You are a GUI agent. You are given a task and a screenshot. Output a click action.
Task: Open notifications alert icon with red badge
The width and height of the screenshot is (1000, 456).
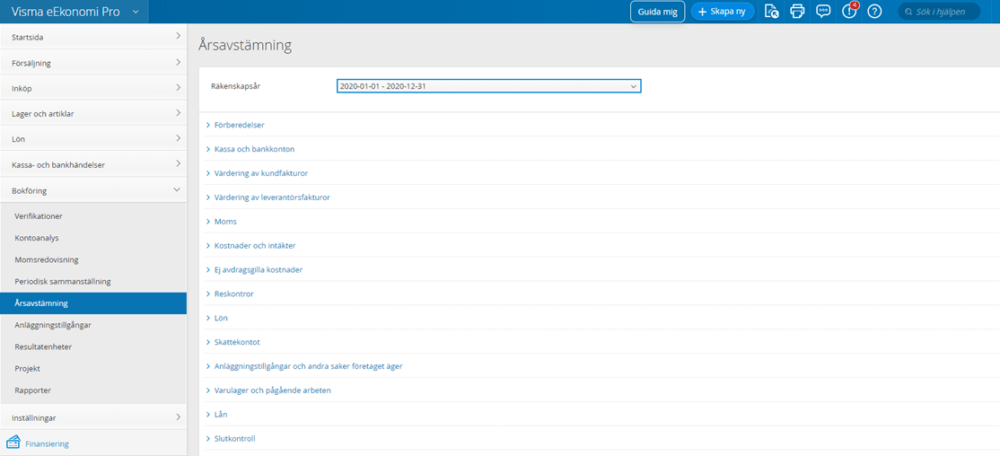click(849, 11)
